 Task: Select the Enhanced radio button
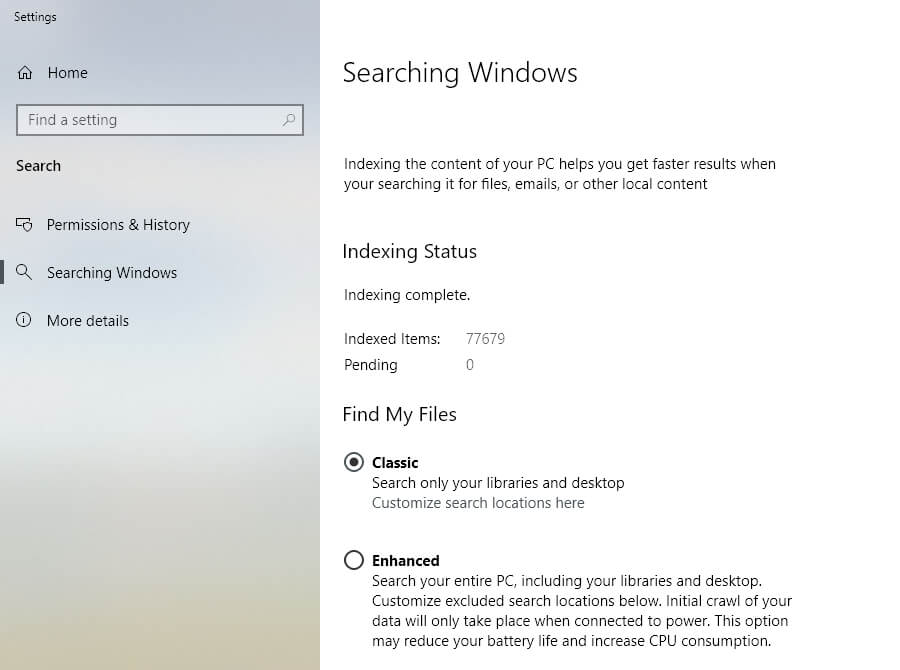tap(354, 560)
